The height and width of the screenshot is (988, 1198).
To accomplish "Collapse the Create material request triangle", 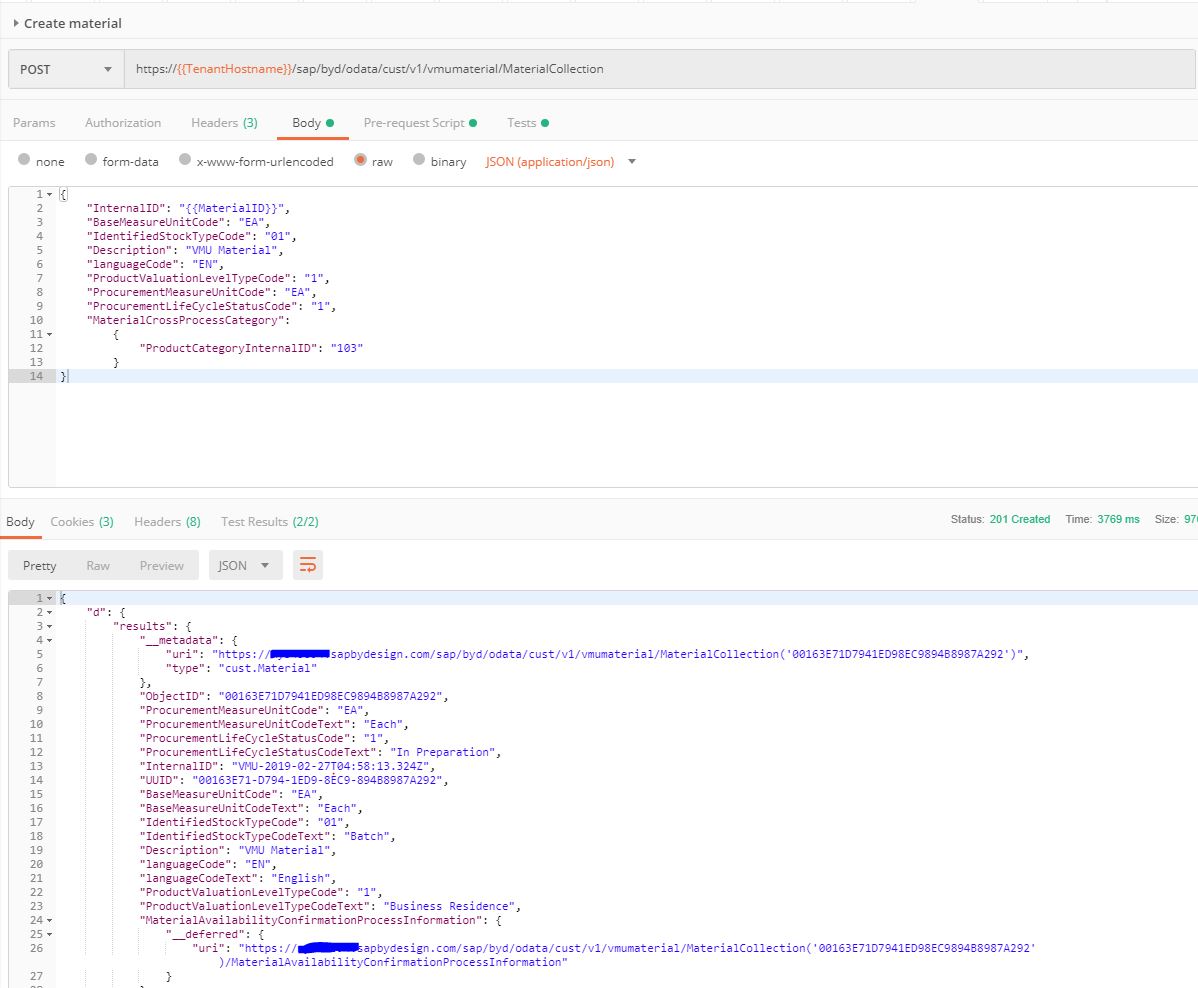I will [16, 23].
